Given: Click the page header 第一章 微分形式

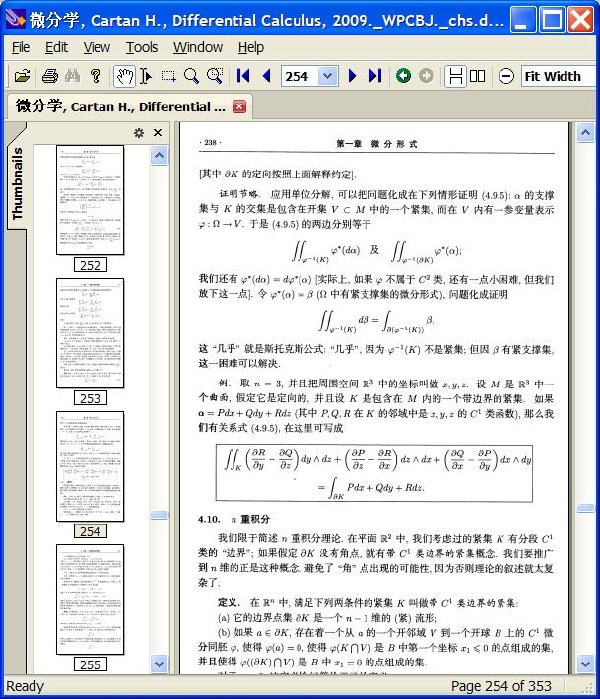Looking at the screenshot, I should pos(377,144).
